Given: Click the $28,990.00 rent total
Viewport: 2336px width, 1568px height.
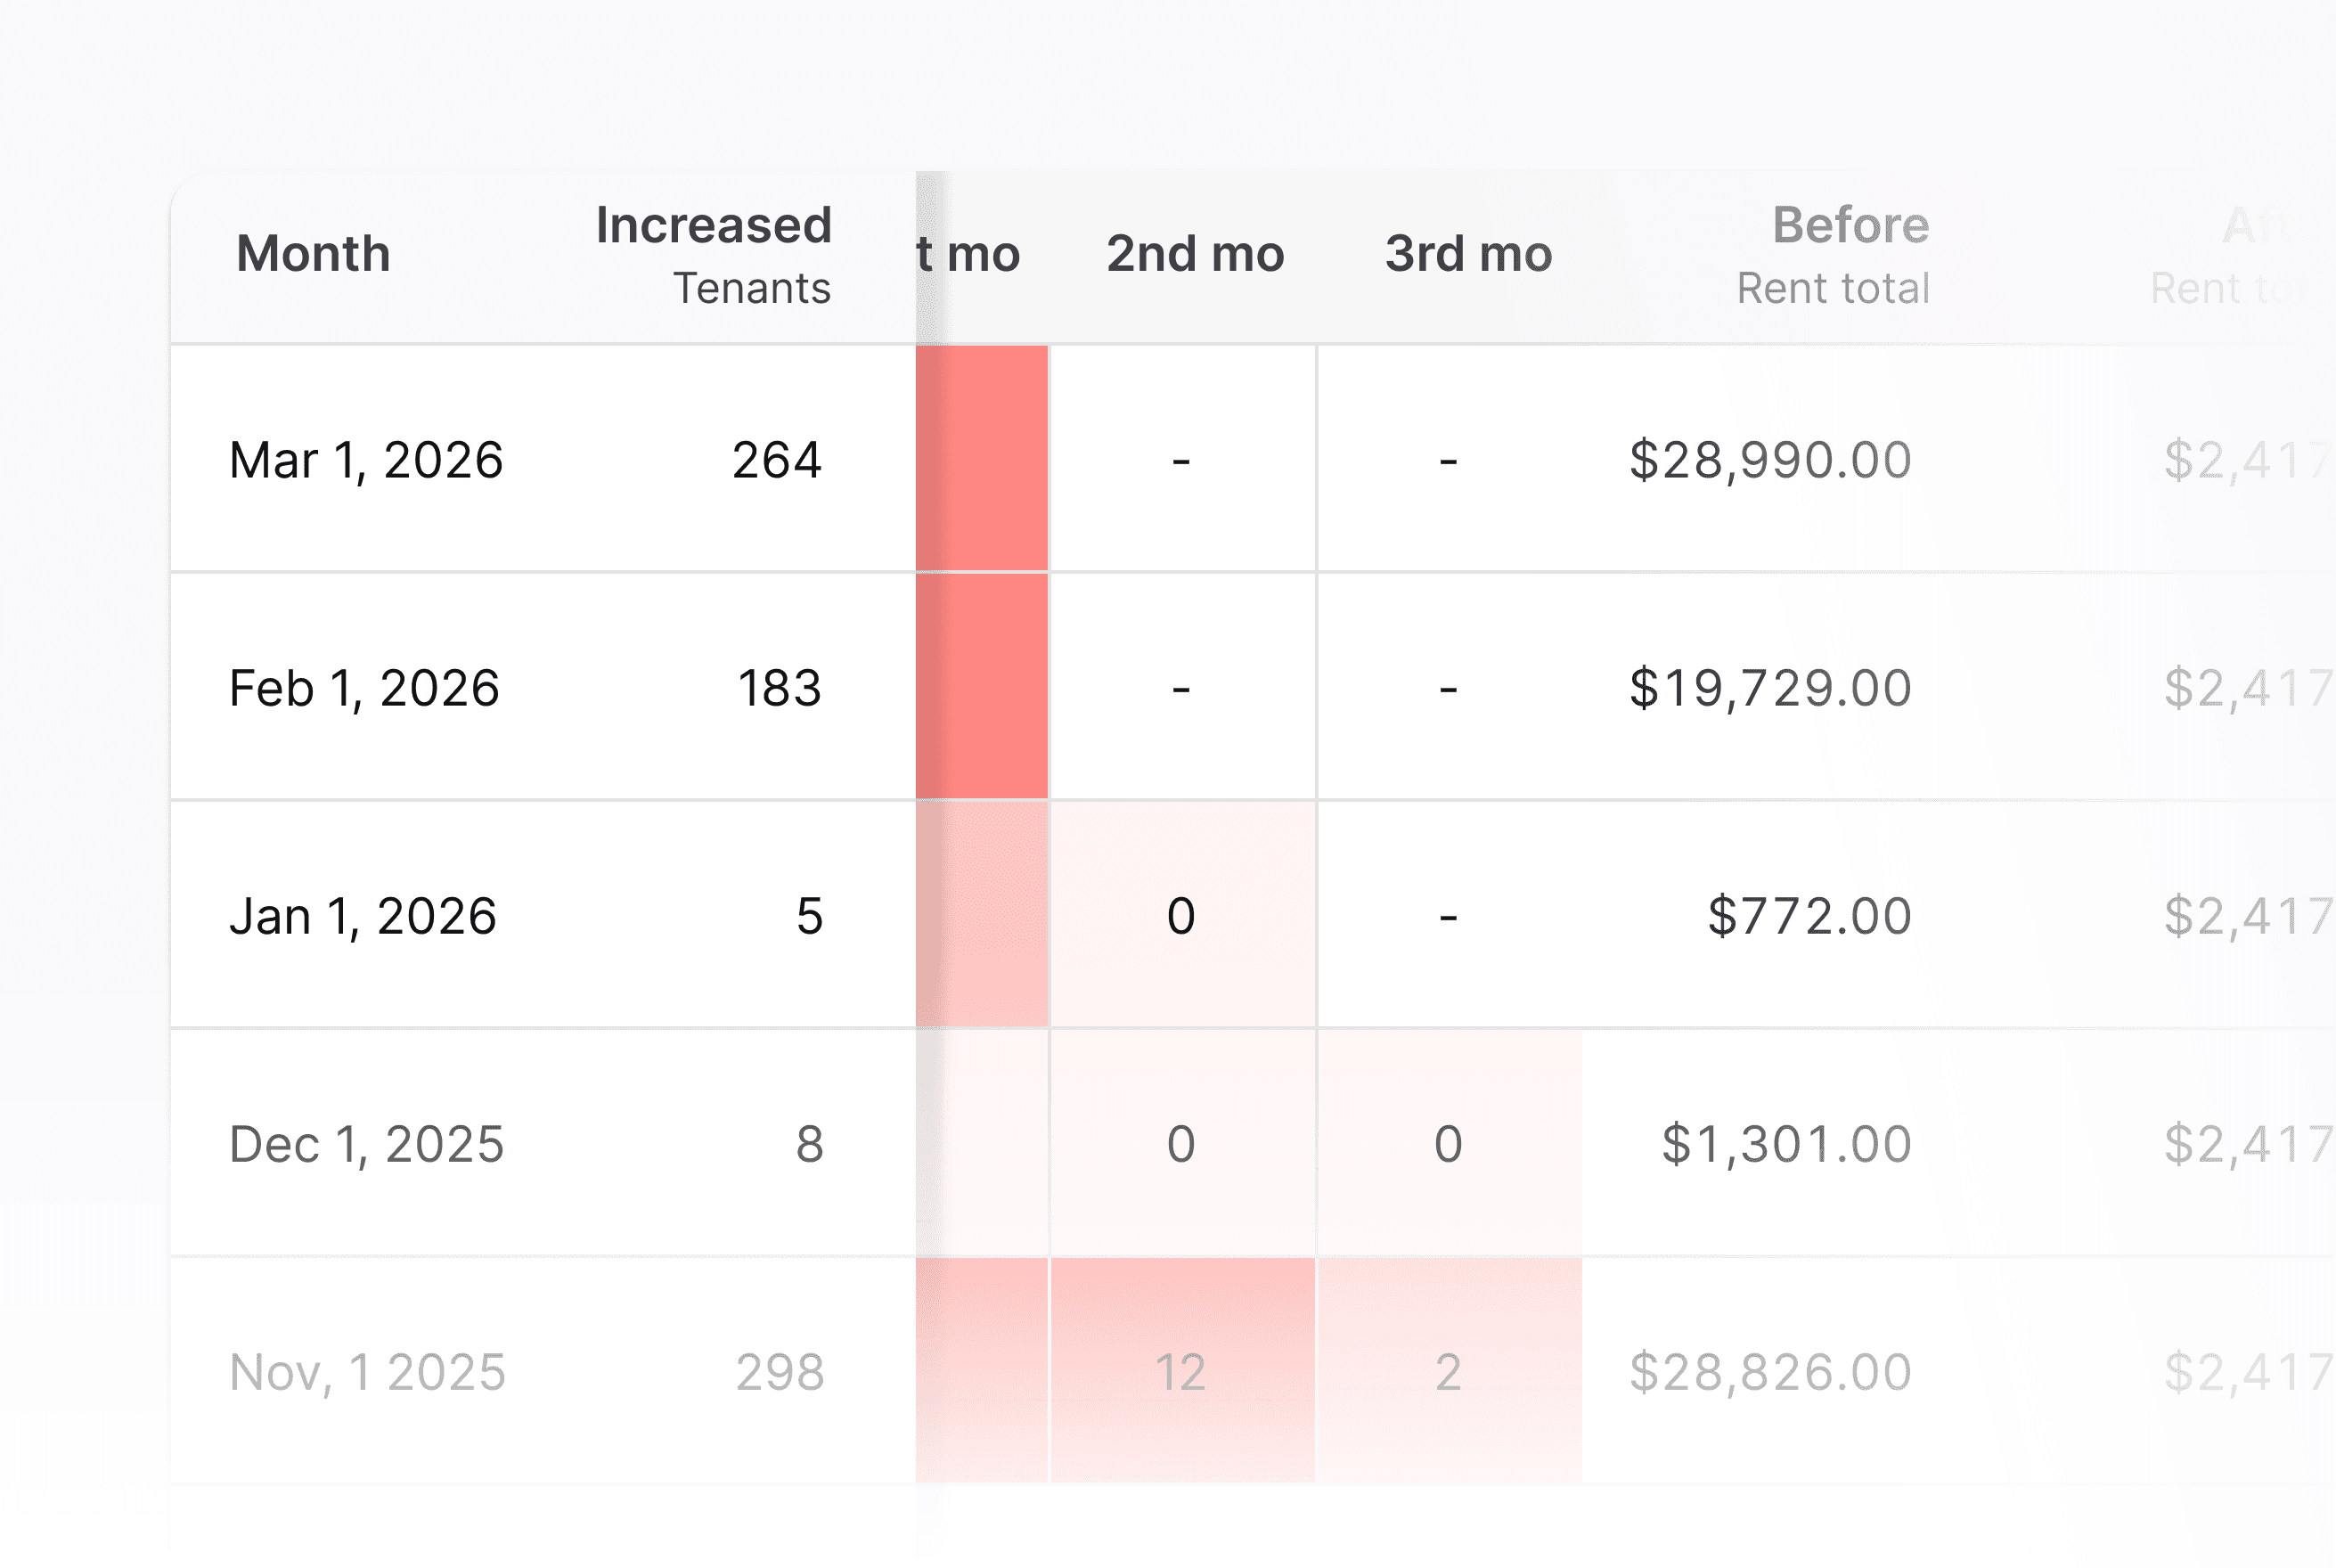Looking at the screenshot, I should [1770, 460].
